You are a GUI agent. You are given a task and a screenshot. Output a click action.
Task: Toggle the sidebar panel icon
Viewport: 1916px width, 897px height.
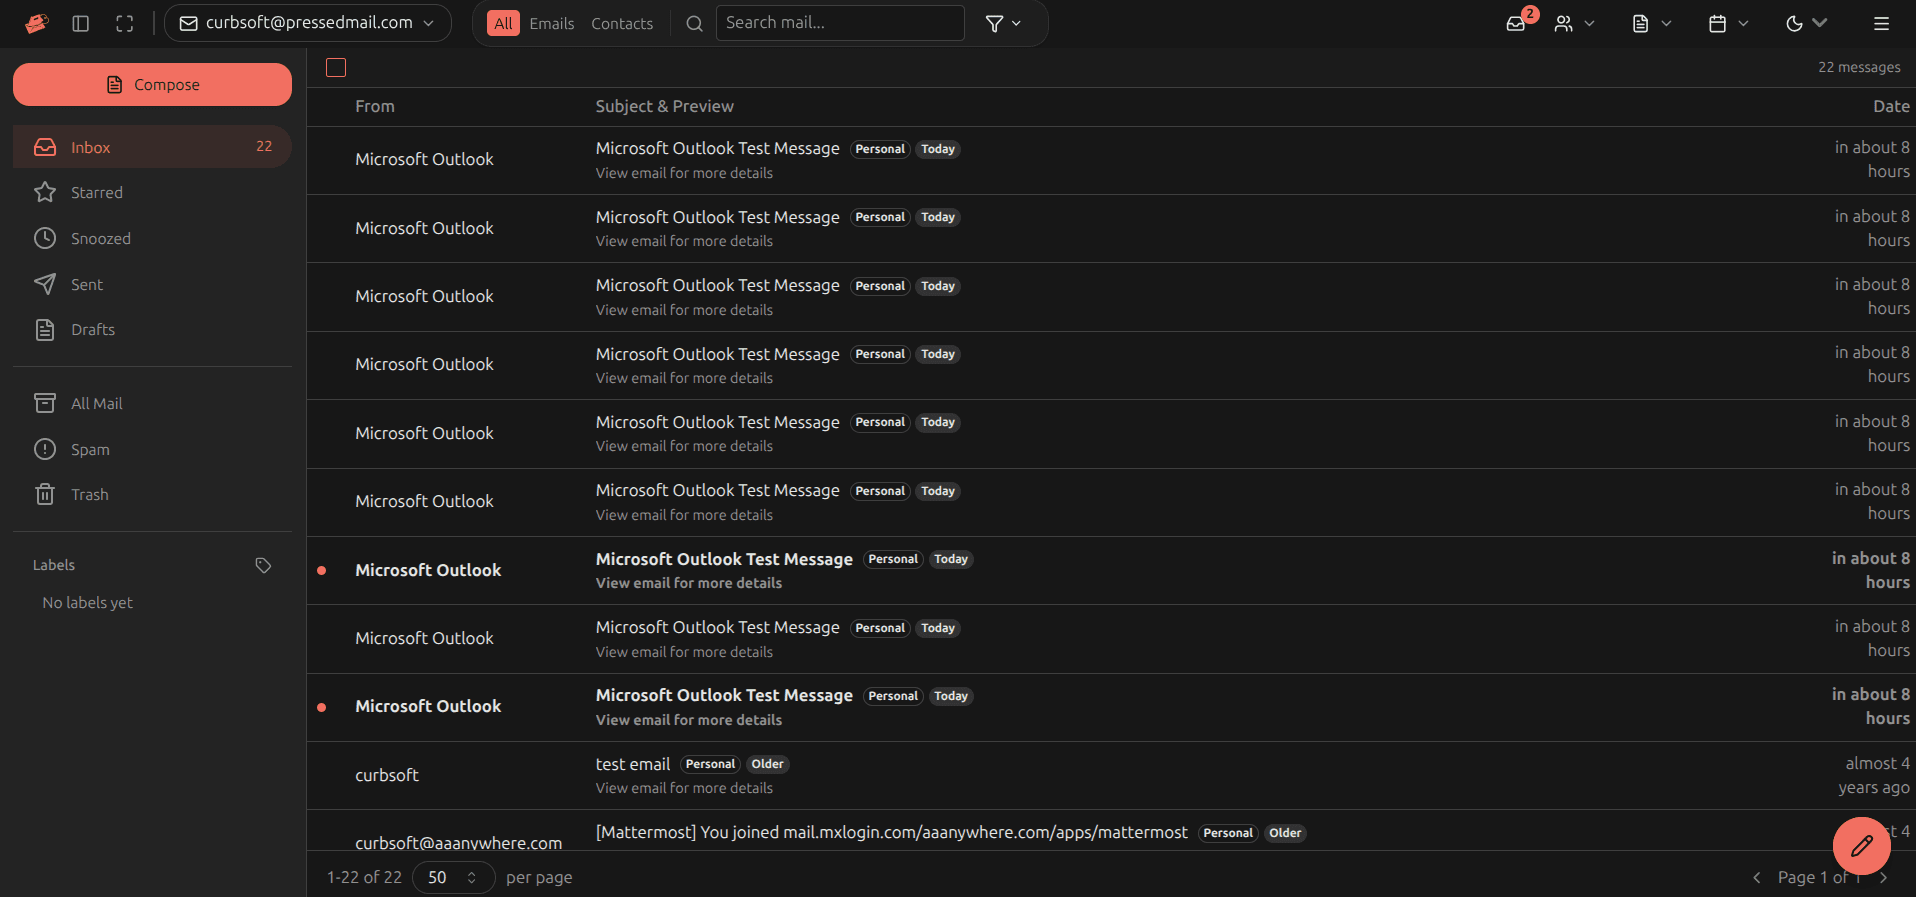pos(81,23)
